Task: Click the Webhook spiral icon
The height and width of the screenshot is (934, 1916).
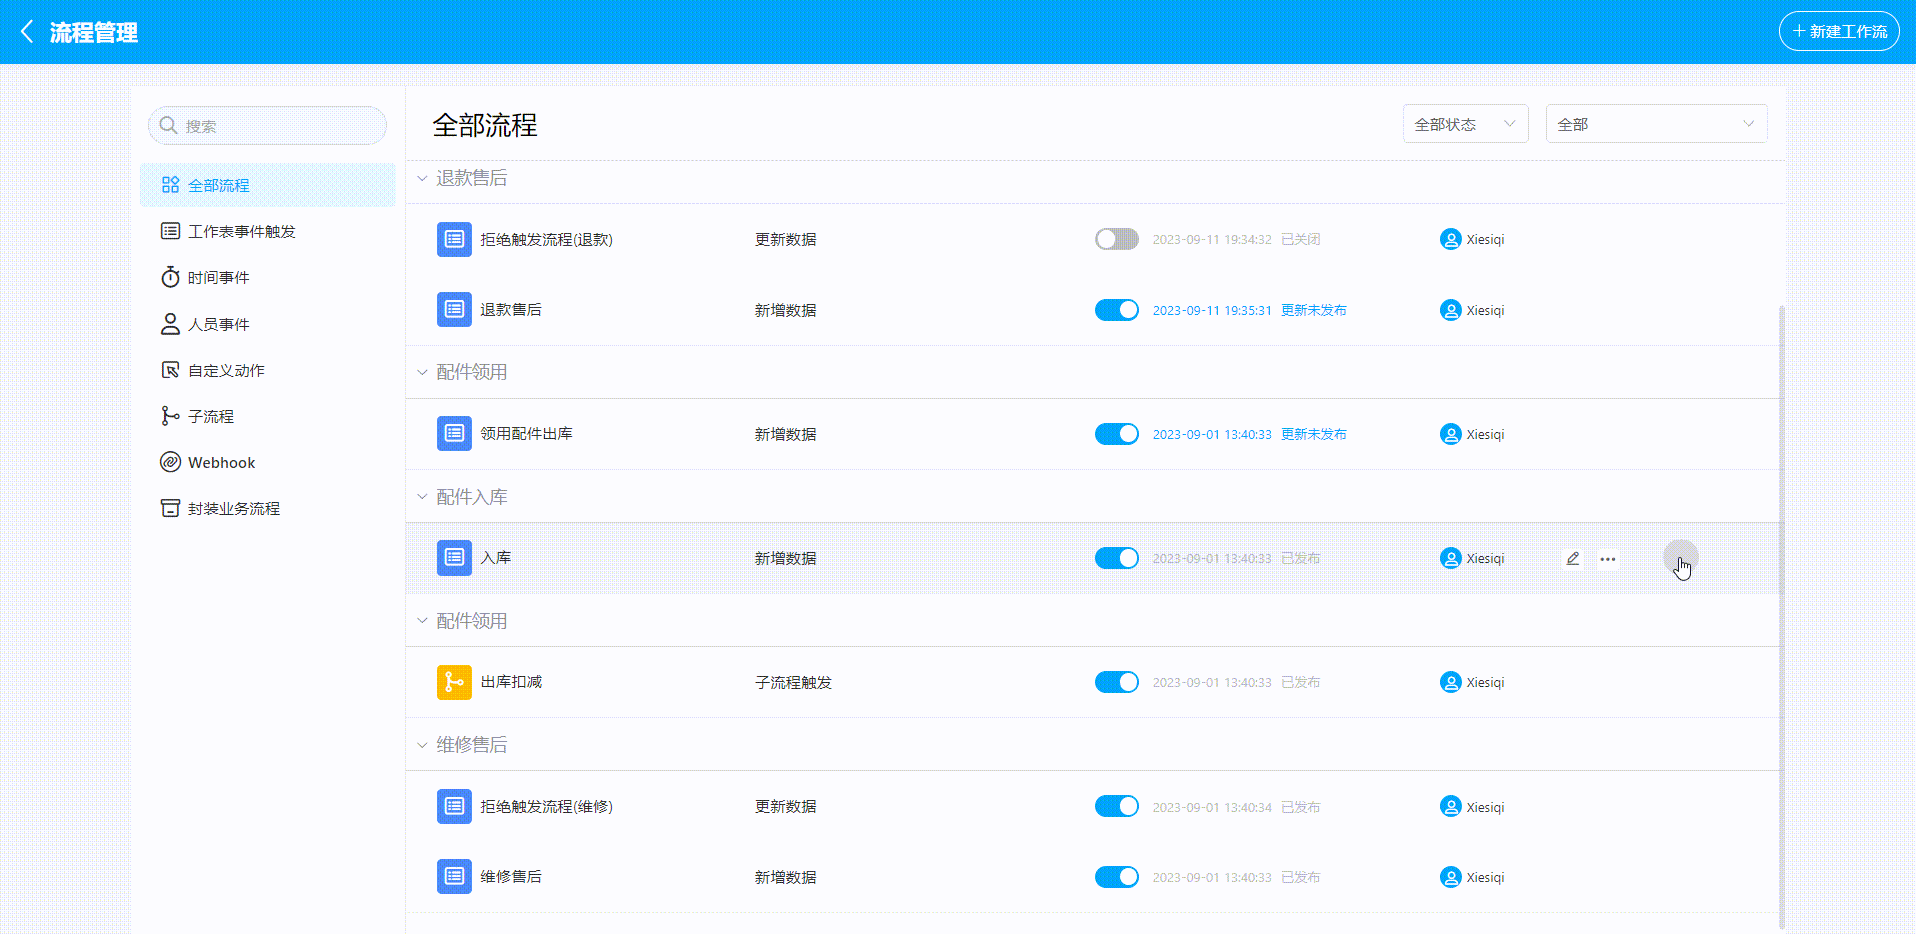Action: (170, 462)
